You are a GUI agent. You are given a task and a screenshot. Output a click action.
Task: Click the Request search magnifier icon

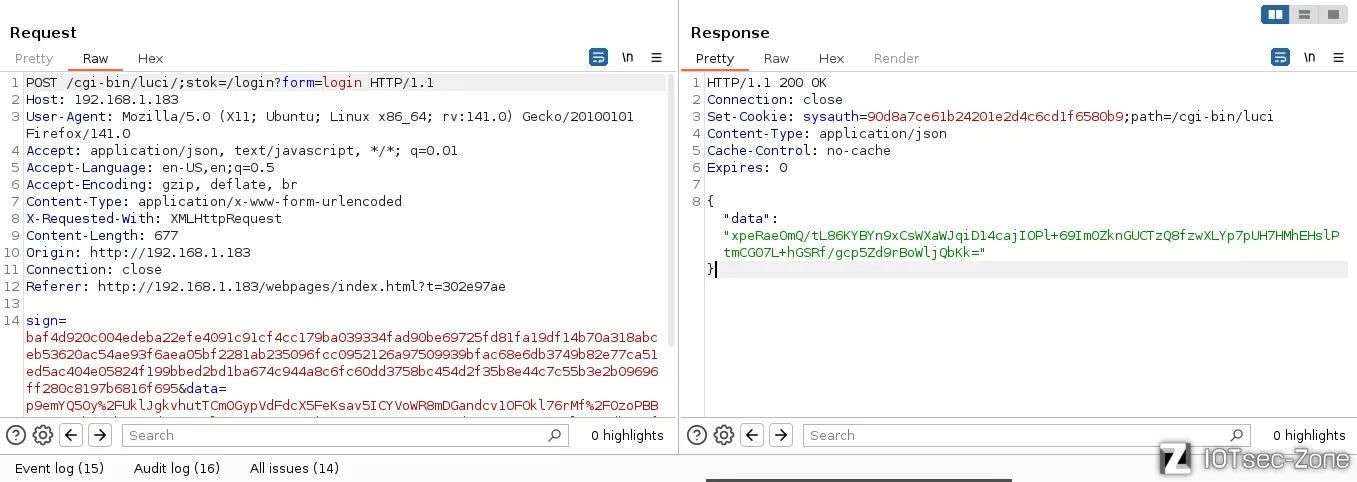point(555,435)
